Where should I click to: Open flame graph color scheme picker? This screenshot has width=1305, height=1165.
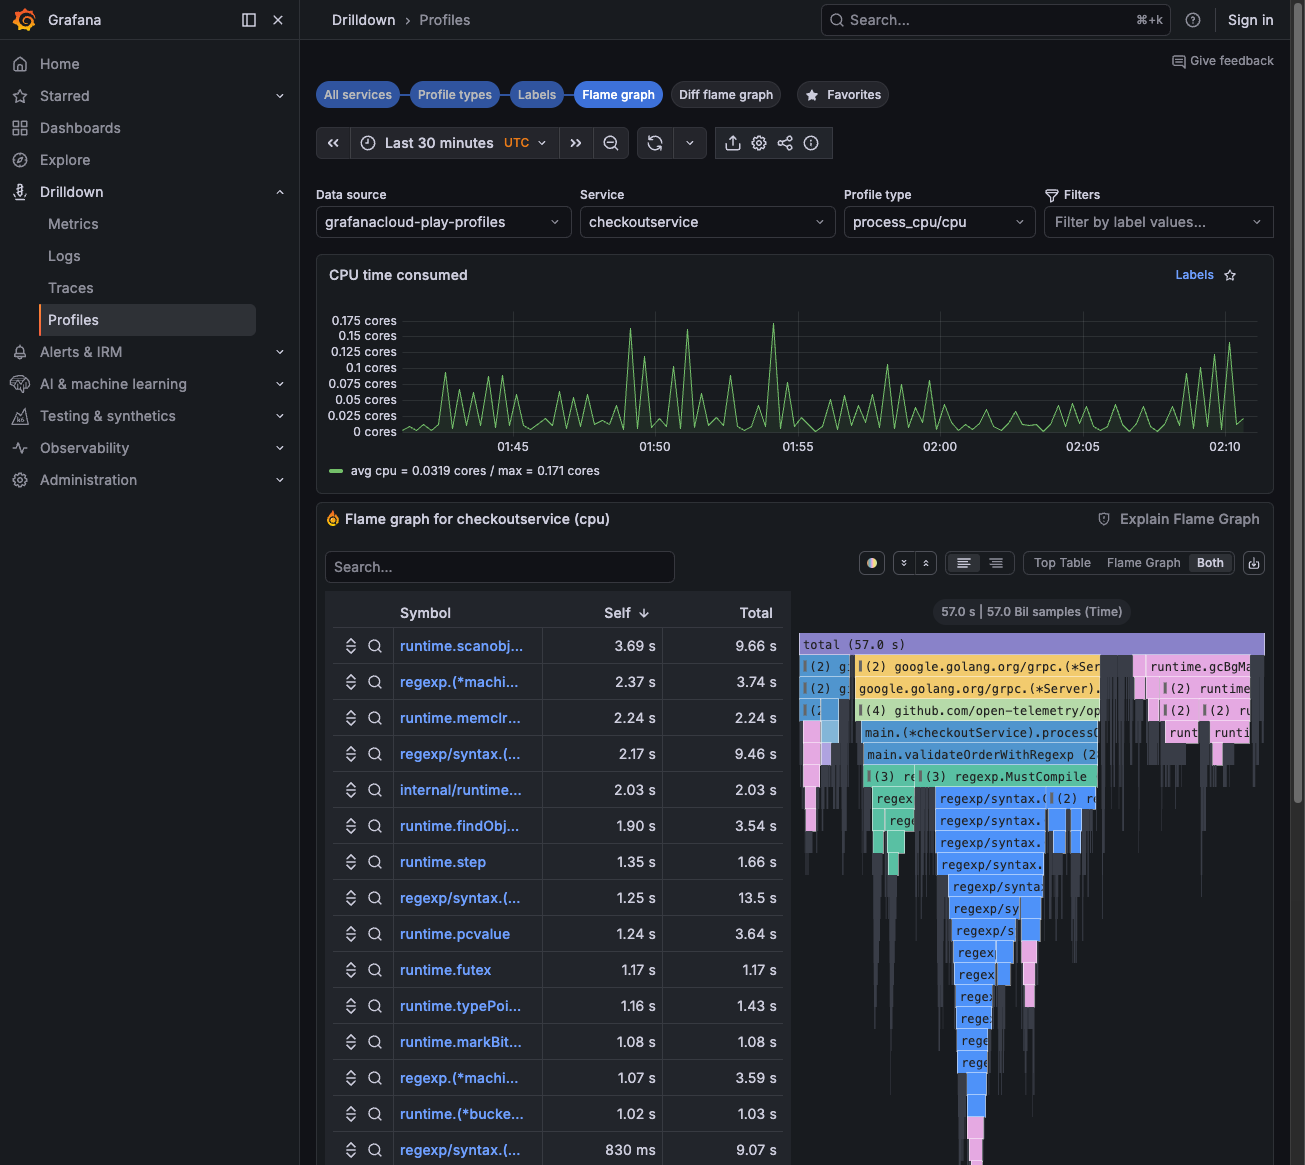(872, 563)
